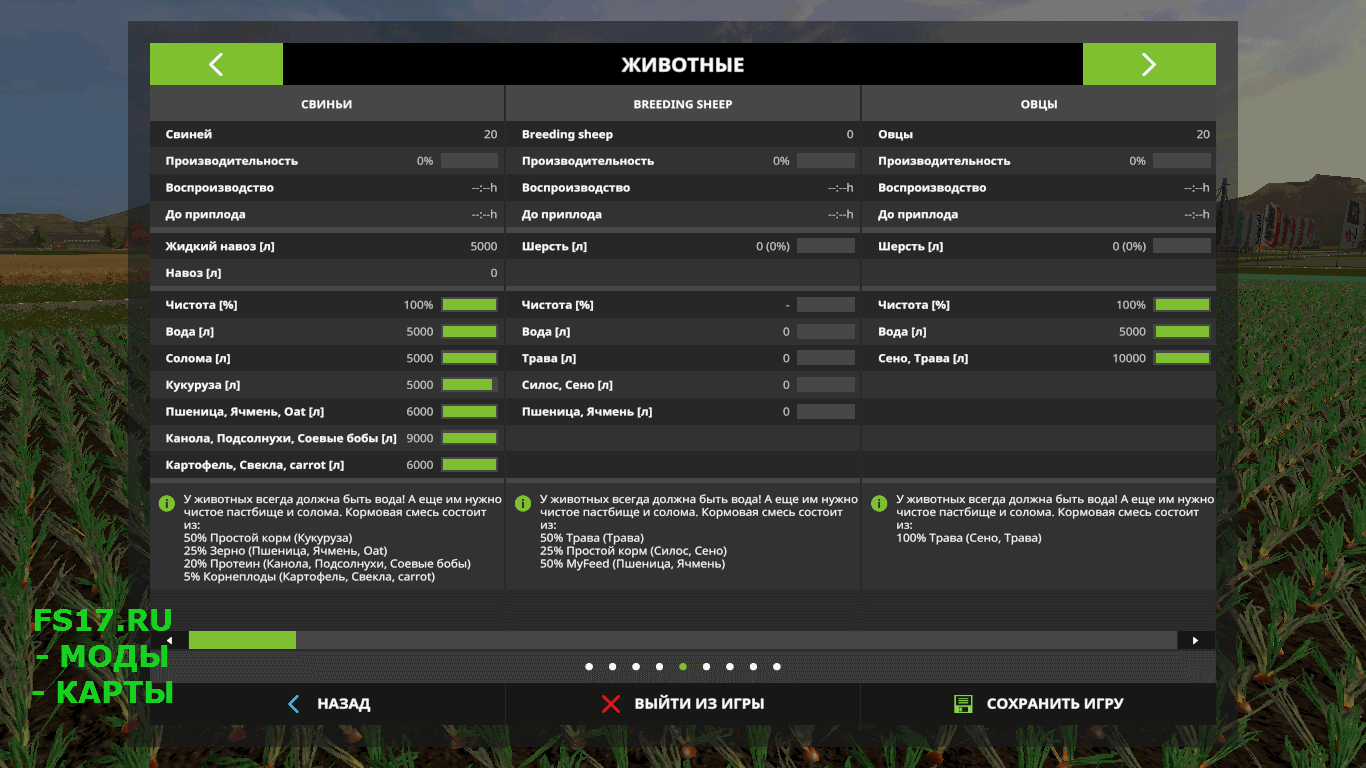Click the green horizontal scrollbar thumb
Viewport: 1366px width, 768px height.
click(x=242, y=640)
